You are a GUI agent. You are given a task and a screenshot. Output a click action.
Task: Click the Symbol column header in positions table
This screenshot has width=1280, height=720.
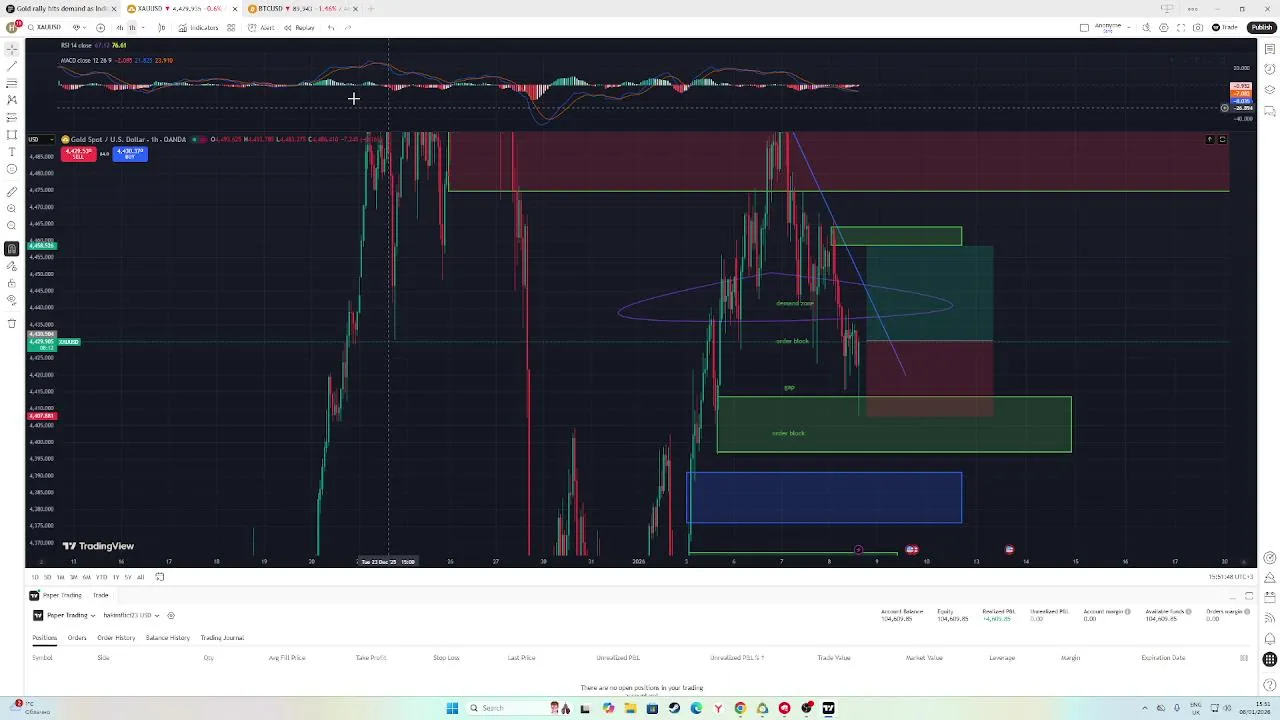(x=42, y=658)
